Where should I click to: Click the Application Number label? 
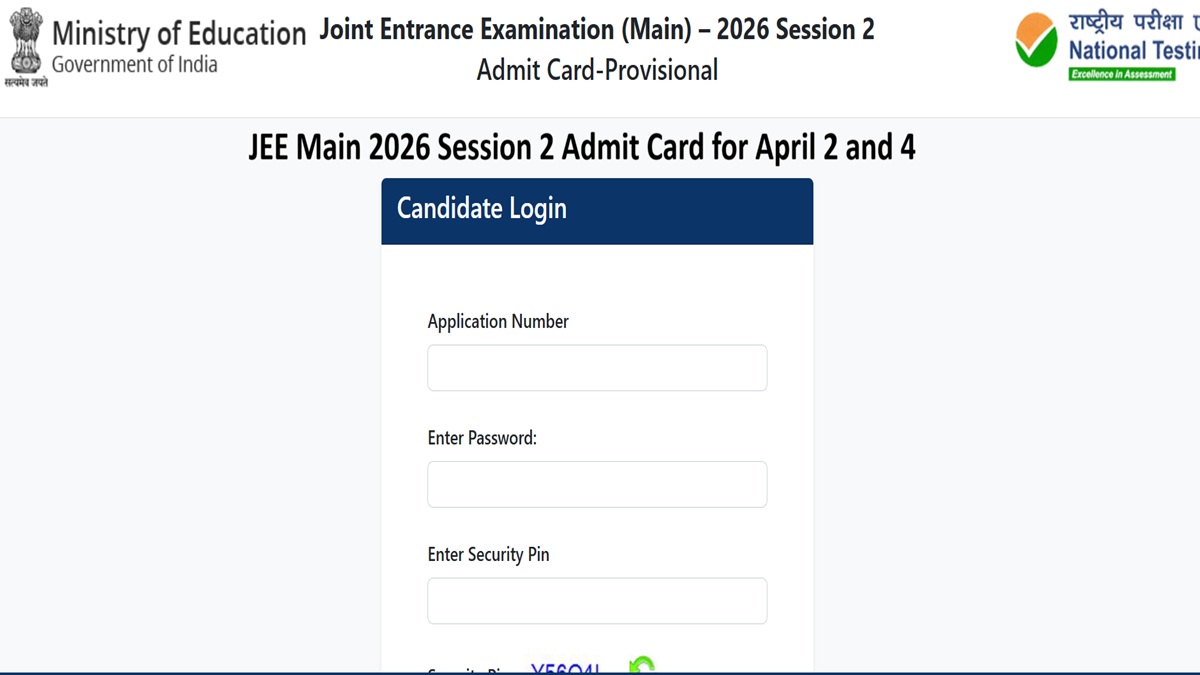(498, 321)
